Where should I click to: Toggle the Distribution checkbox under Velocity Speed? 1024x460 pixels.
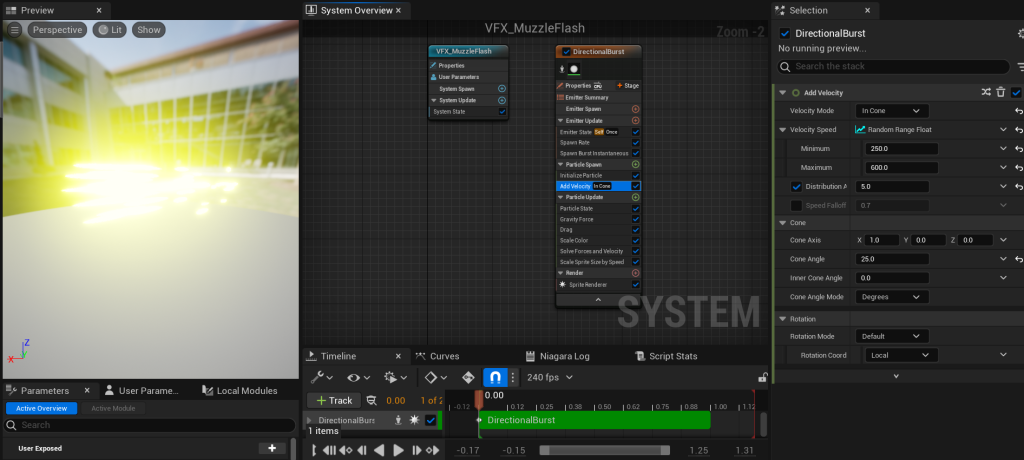point(796,186)
